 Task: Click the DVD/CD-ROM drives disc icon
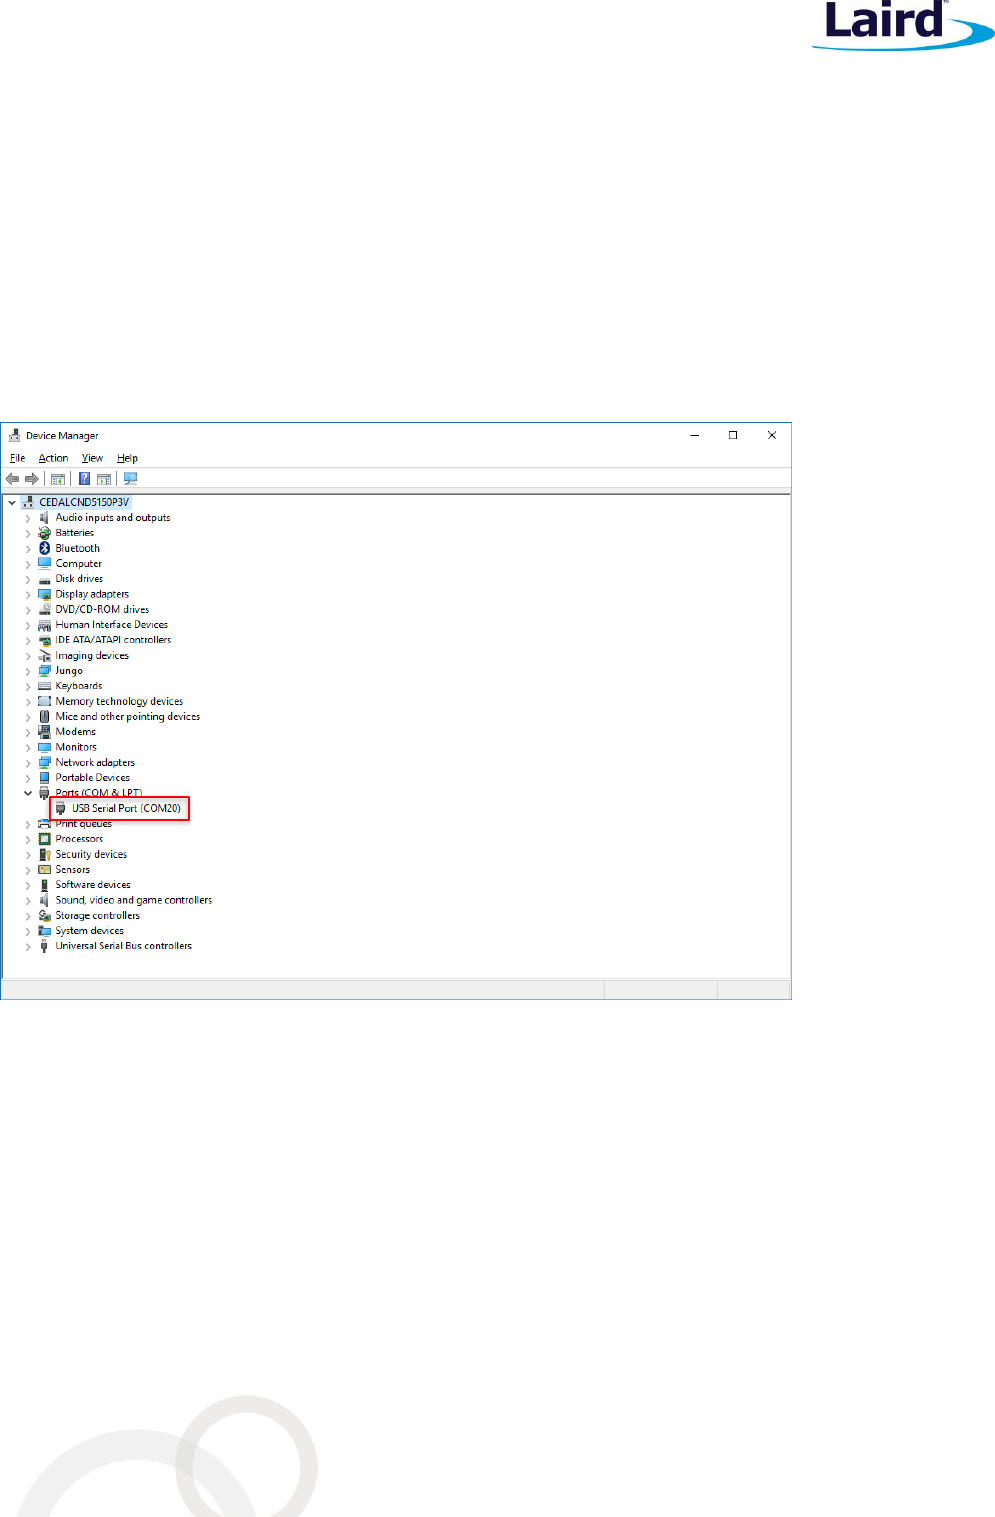point(44,609)
